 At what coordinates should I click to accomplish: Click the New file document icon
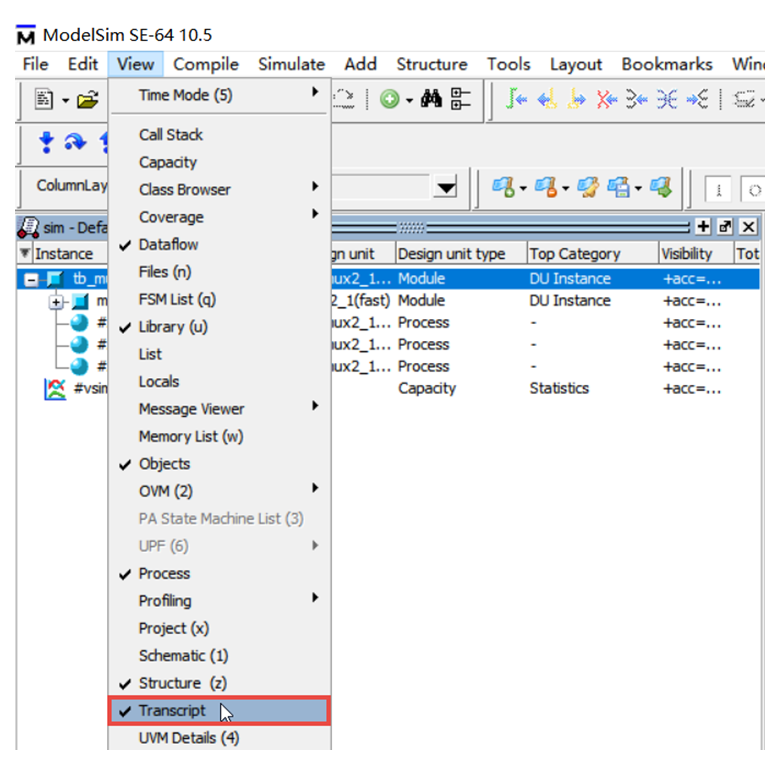pos(44,99)
